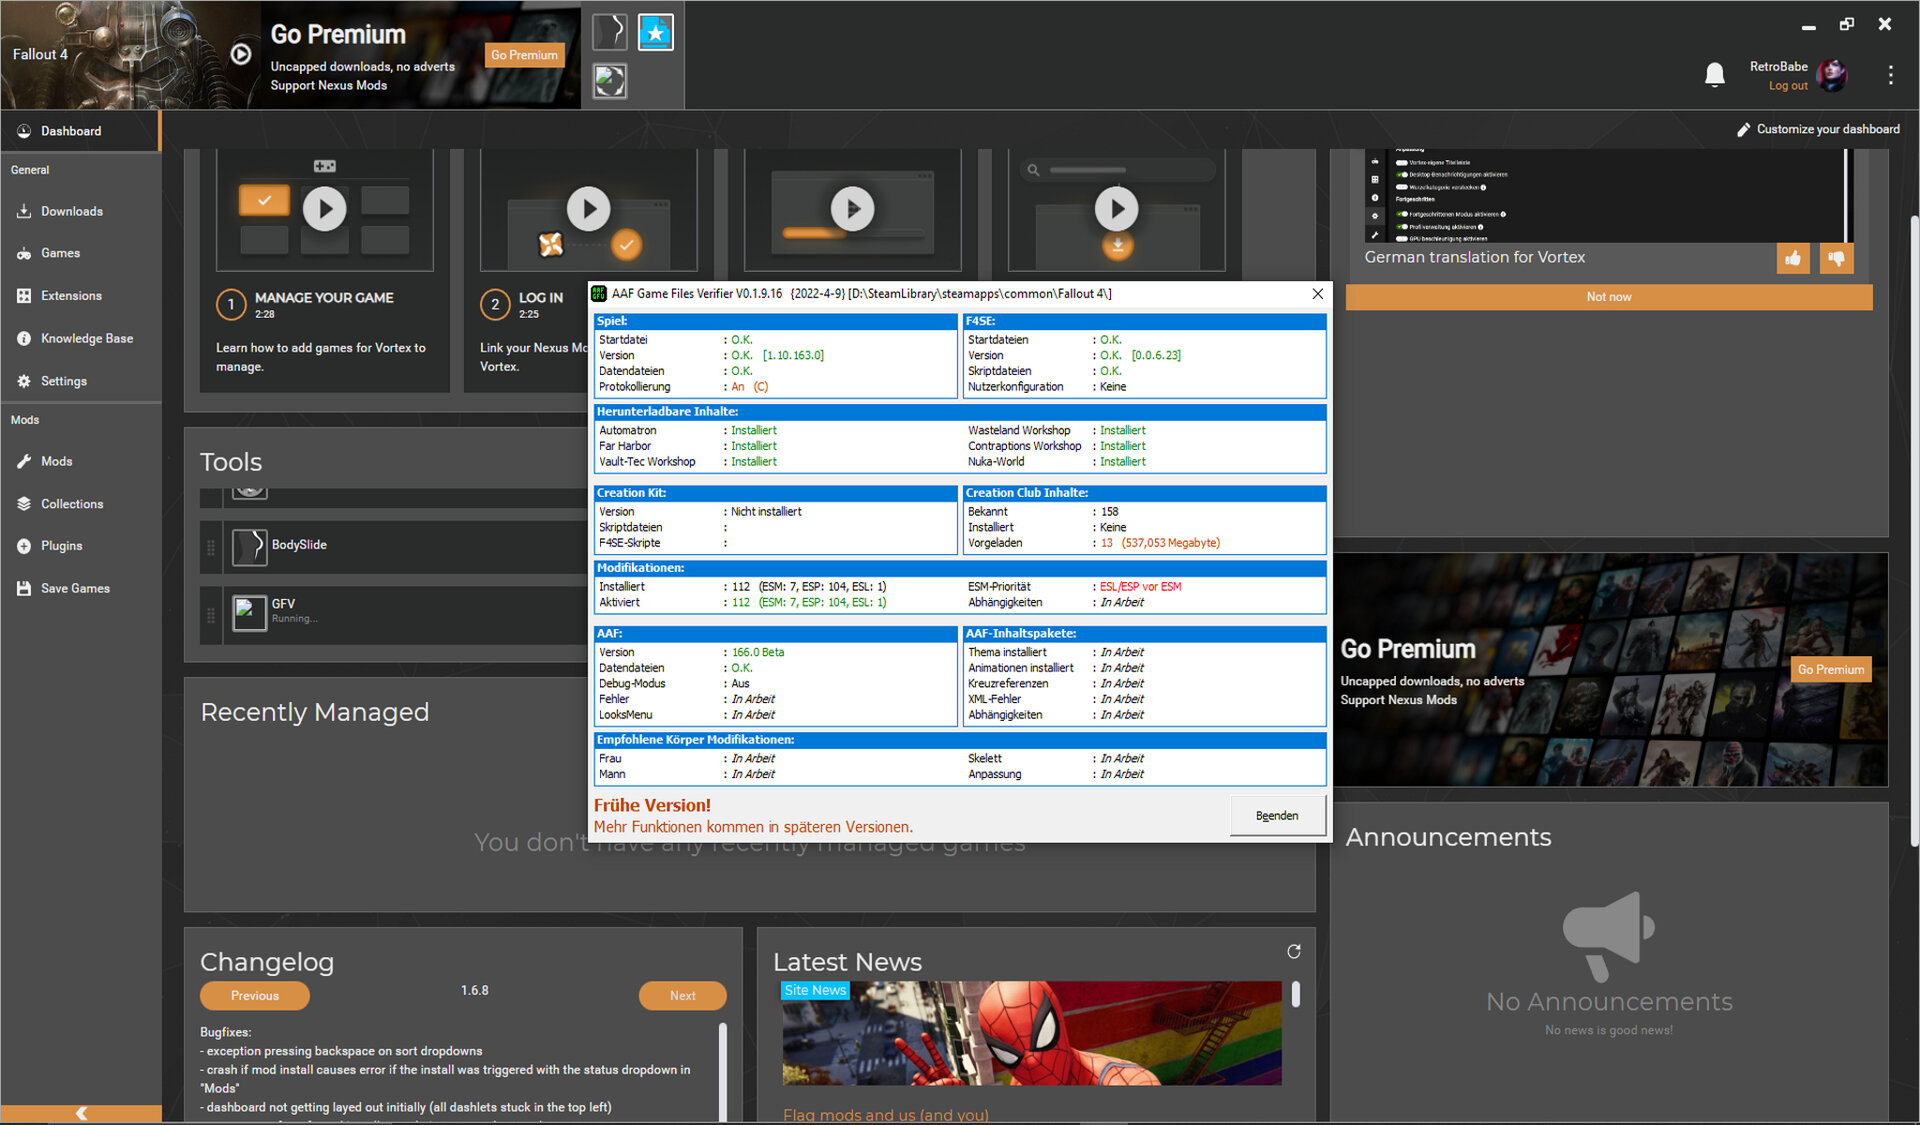The width and height of the screenshot is (1920, 1125).
Task: Play the Log In tutorial video
Action: click(x=588, y=209)
